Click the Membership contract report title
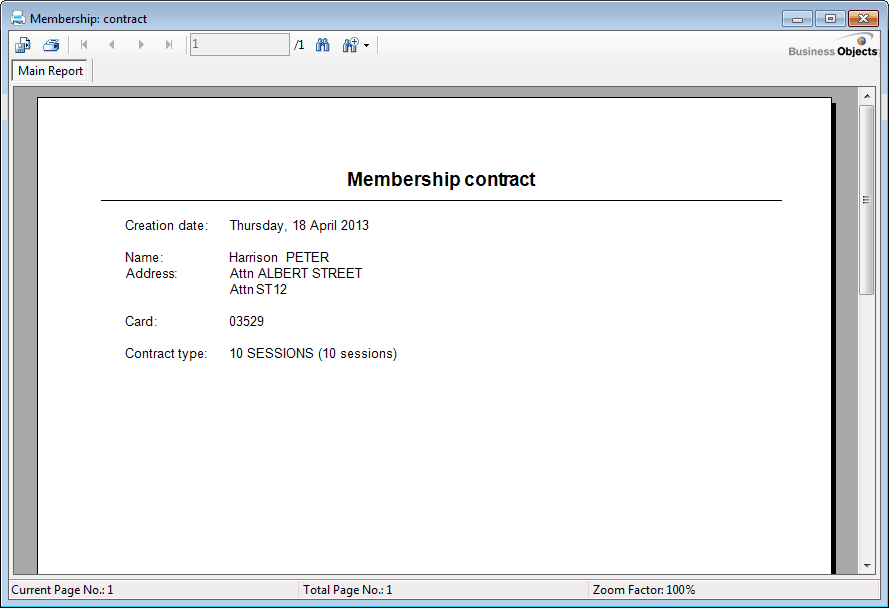This screenshot has height=608, width=889. [x=441, y=180]
